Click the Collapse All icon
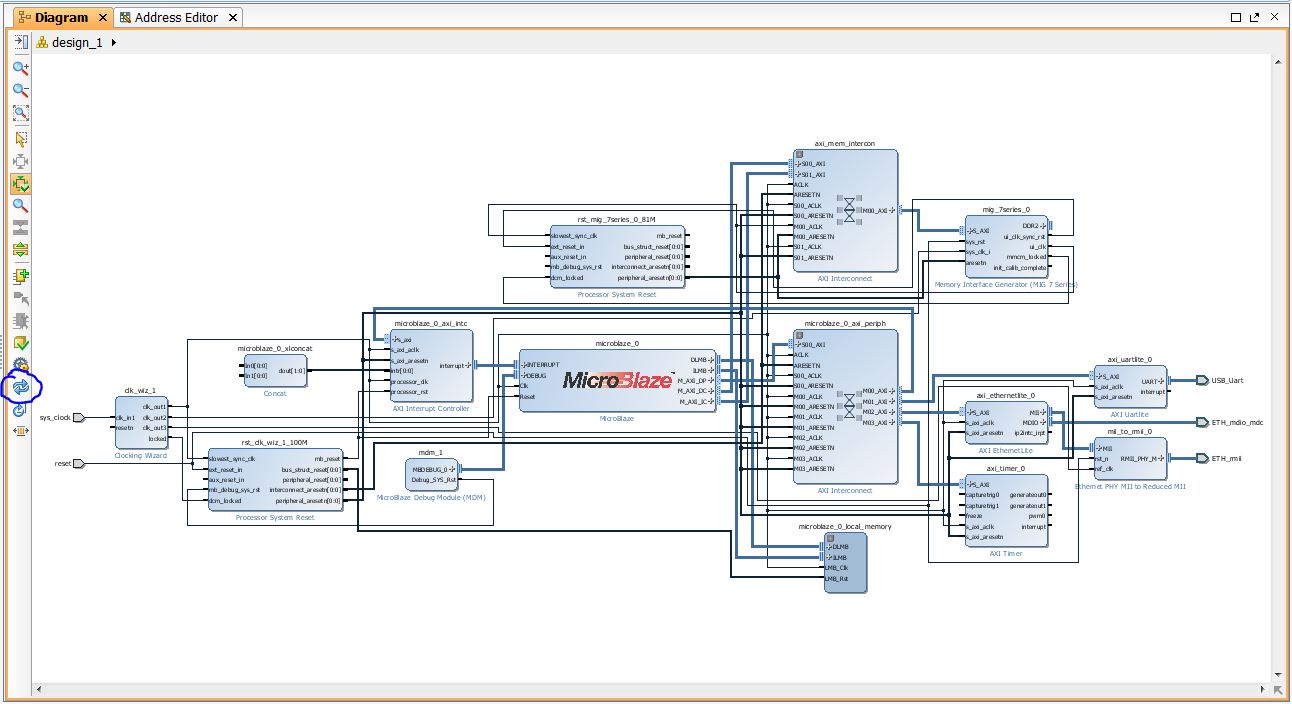The image size is (1292, 704). pos(20,228)
